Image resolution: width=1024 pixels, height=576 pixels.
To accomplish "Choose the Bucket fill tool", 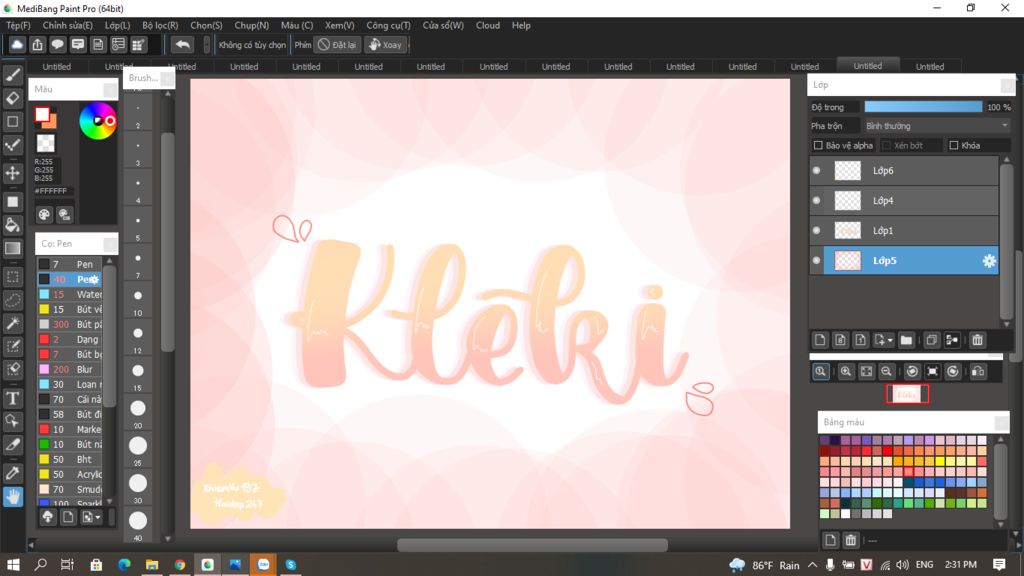I will coord(12,225).
